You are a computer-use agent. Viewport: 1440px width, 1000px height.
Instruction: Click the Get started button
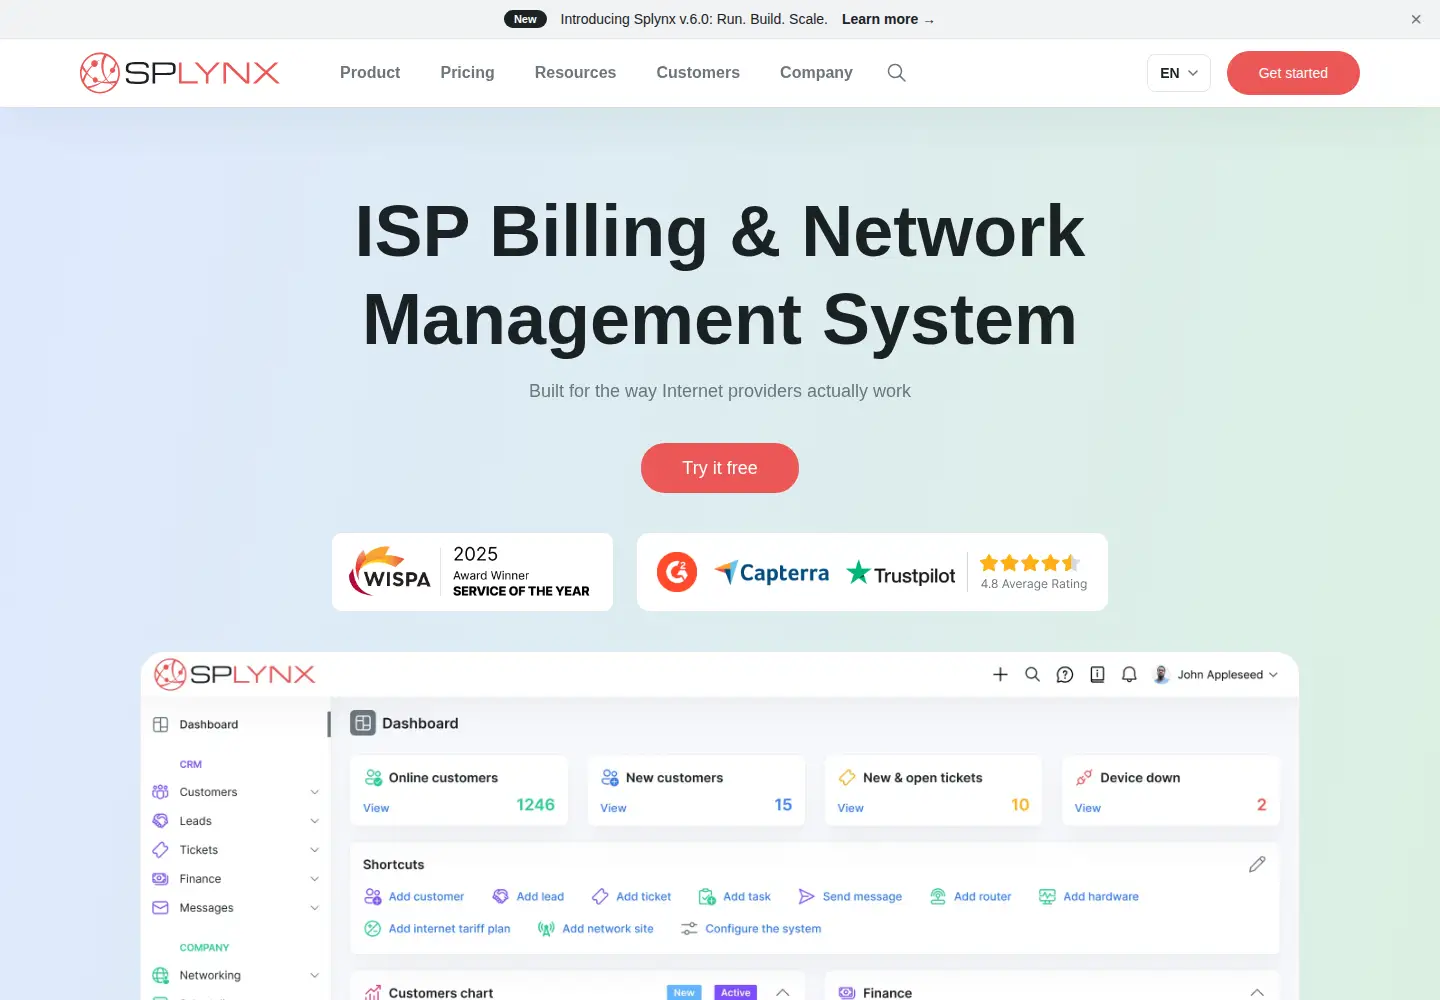(1293, 73)
